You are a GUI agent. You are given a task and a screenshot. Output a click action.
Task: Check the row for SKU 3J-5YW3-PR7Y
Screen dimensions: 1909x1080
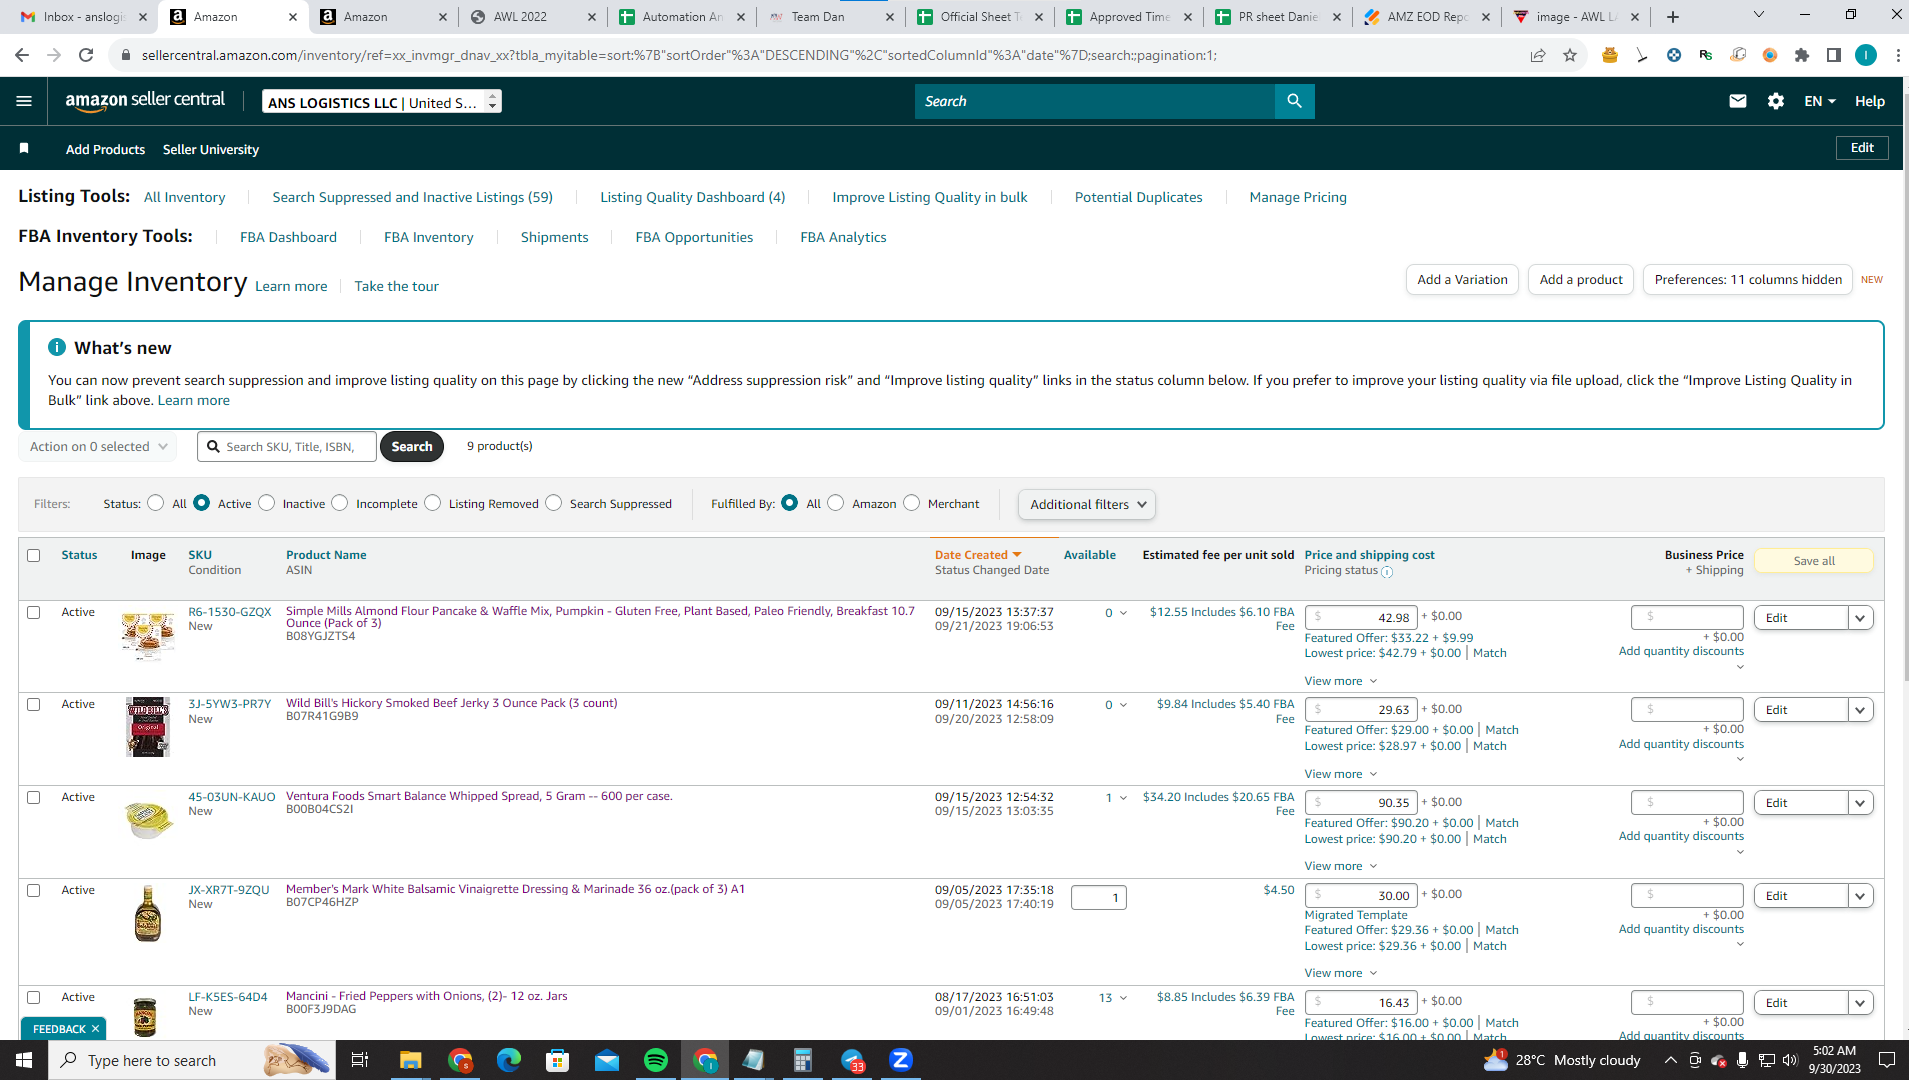(34, 704)
